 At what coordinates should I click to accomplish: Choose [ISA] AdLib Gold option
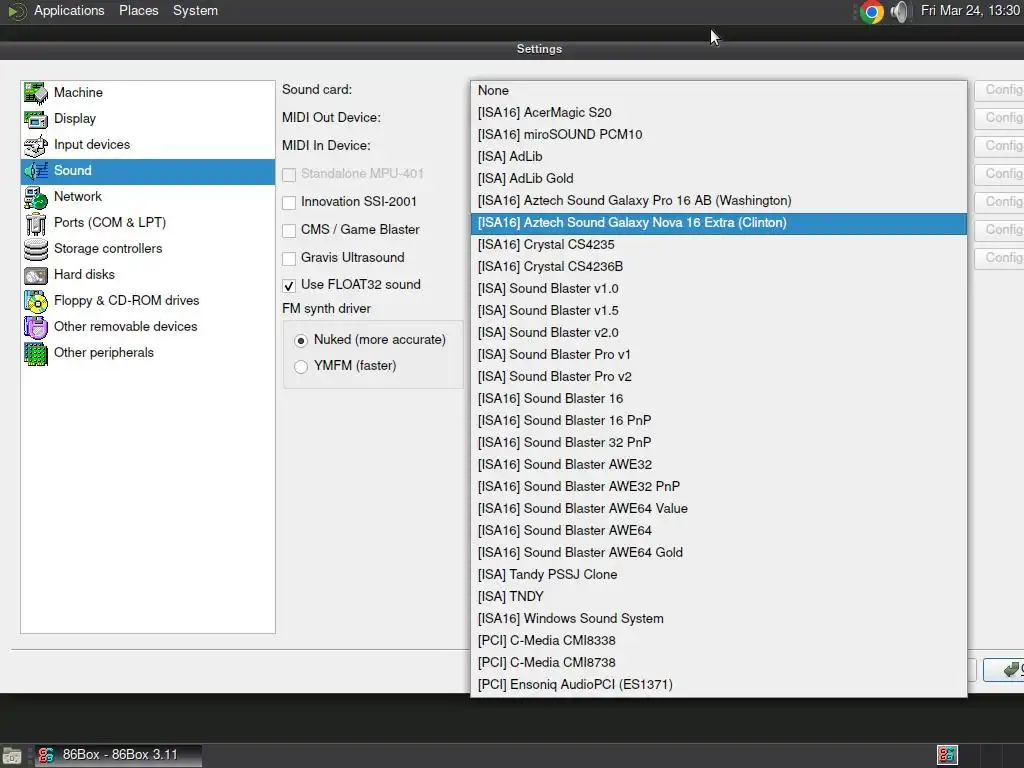tap(718, 178)
